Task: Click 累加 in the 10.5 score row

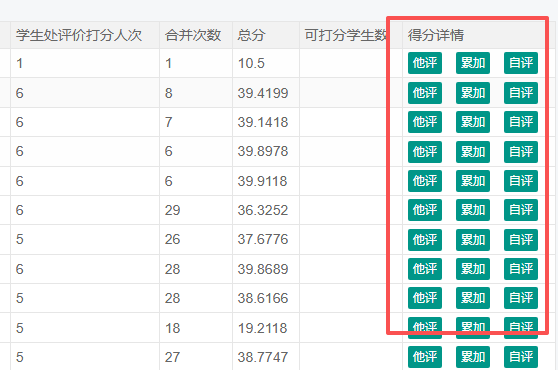Action: (x=473, y=63)
